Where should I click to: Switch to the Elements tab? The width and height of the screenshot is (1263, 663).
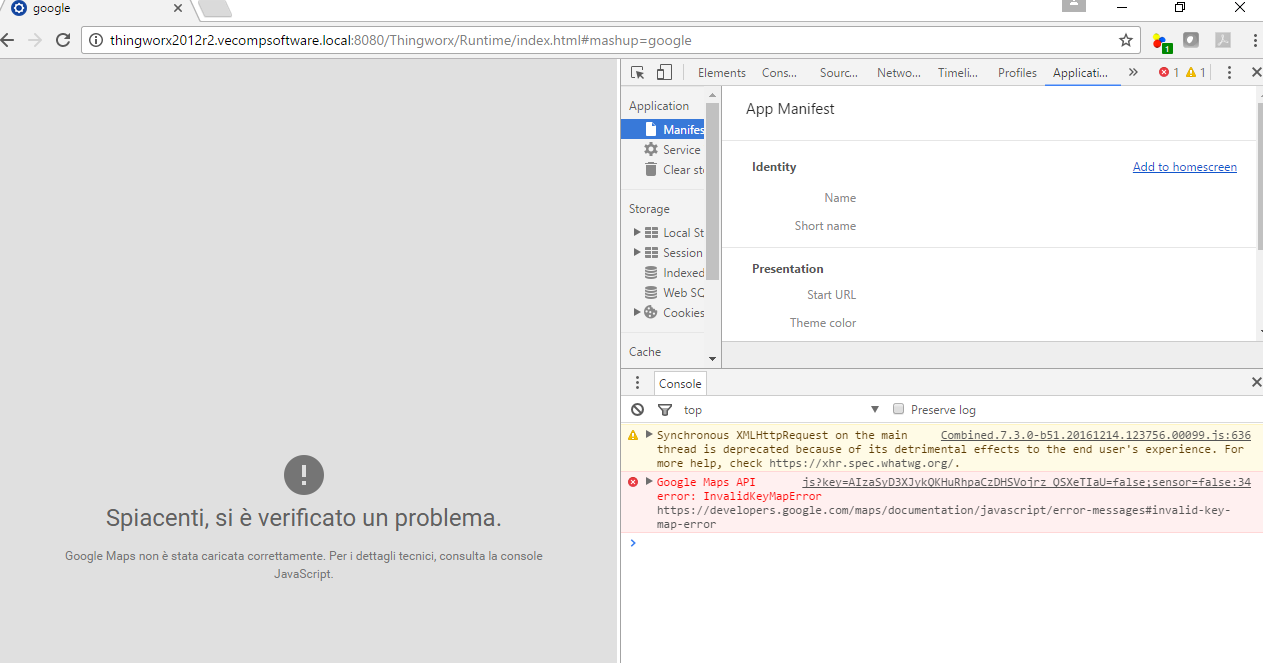(722, 72)
